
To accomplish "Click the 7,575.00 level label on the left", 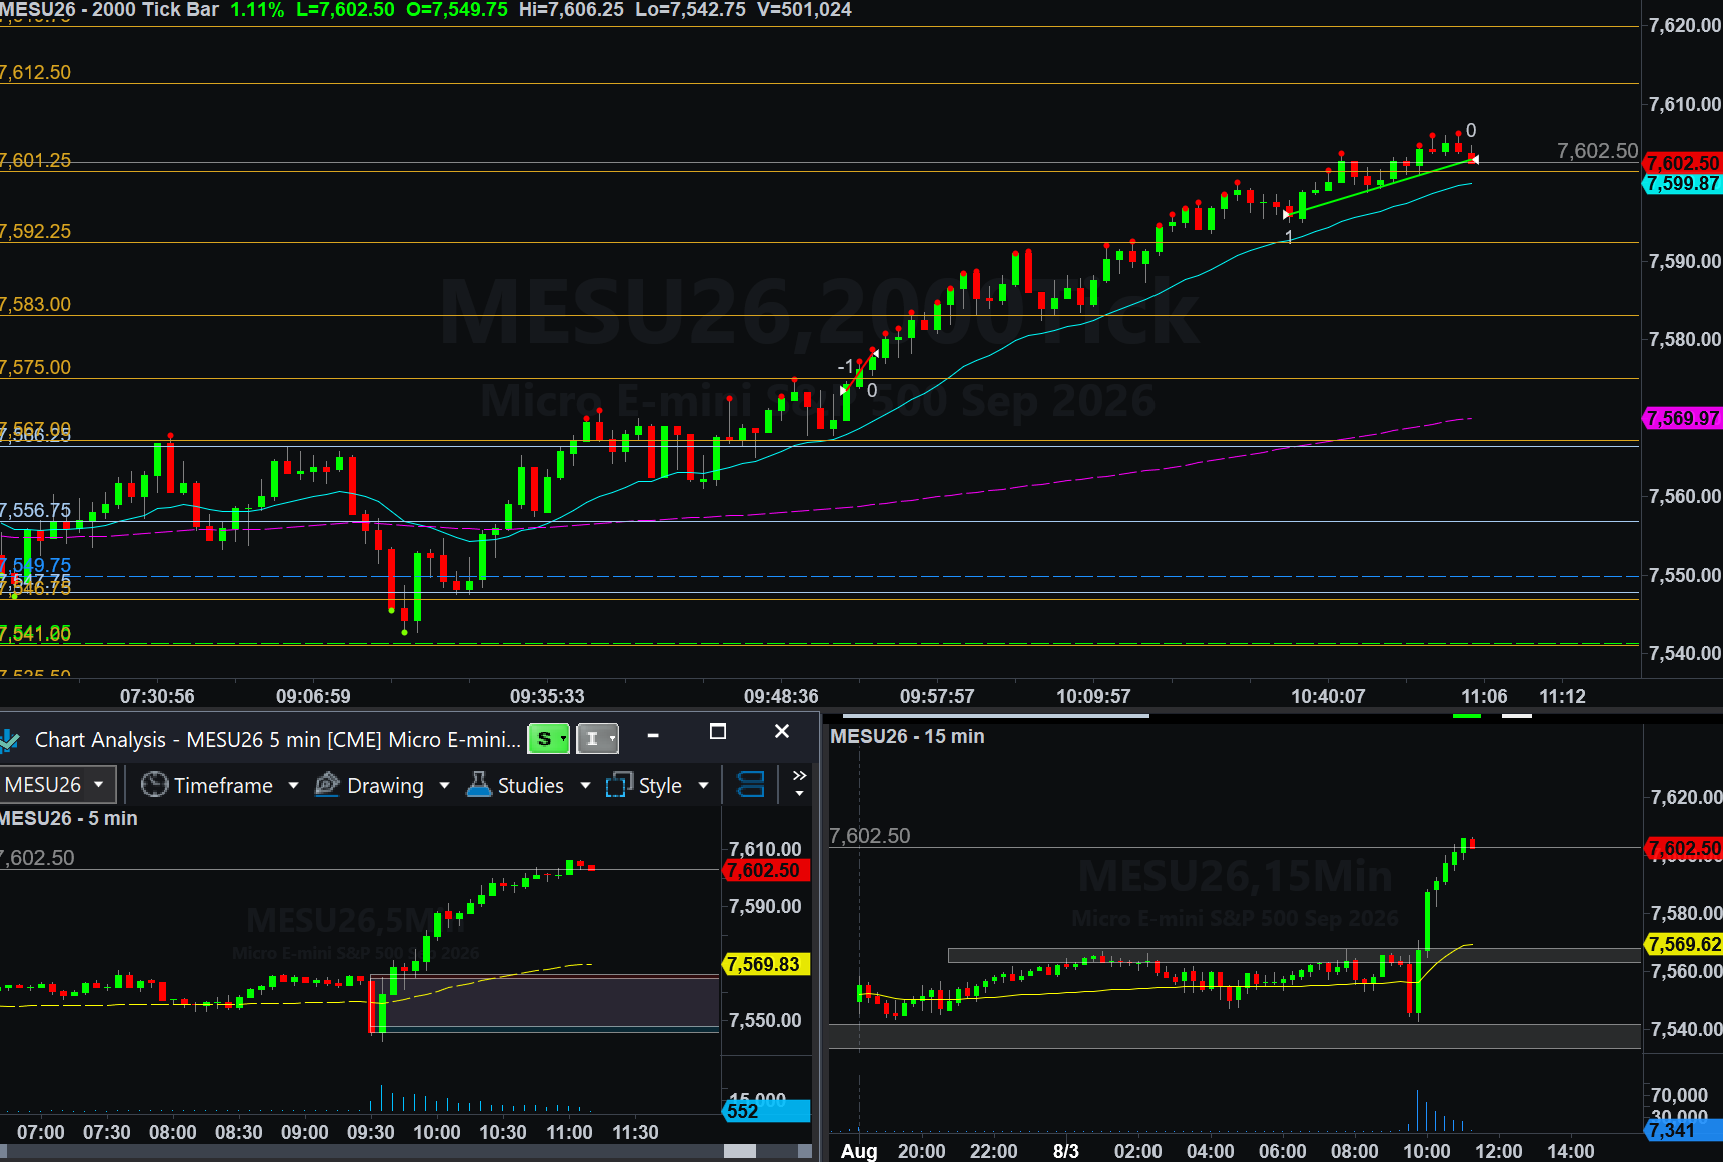I will (36, 368).
